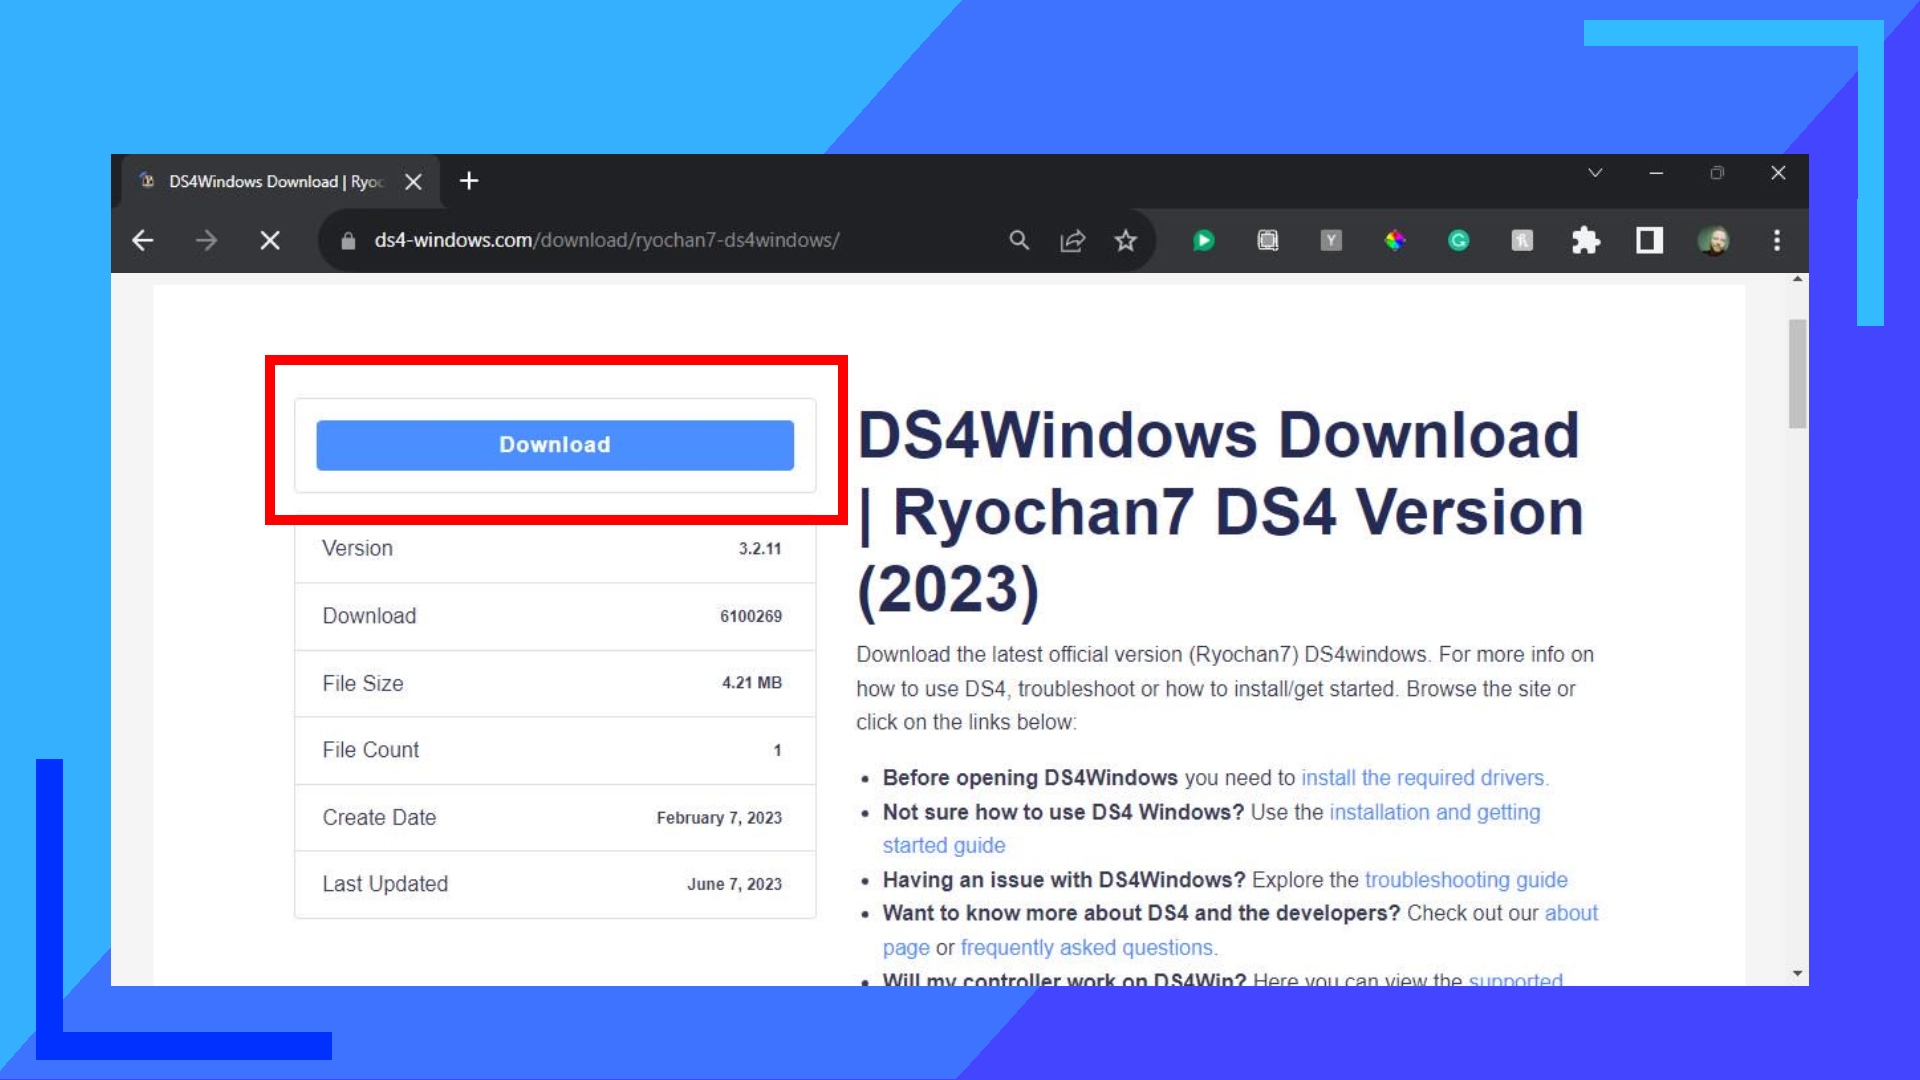Viewport: 1920px width, 1080px height.
Task: Open the Chrome three-dot menu
Action: tap(1777, 240)
